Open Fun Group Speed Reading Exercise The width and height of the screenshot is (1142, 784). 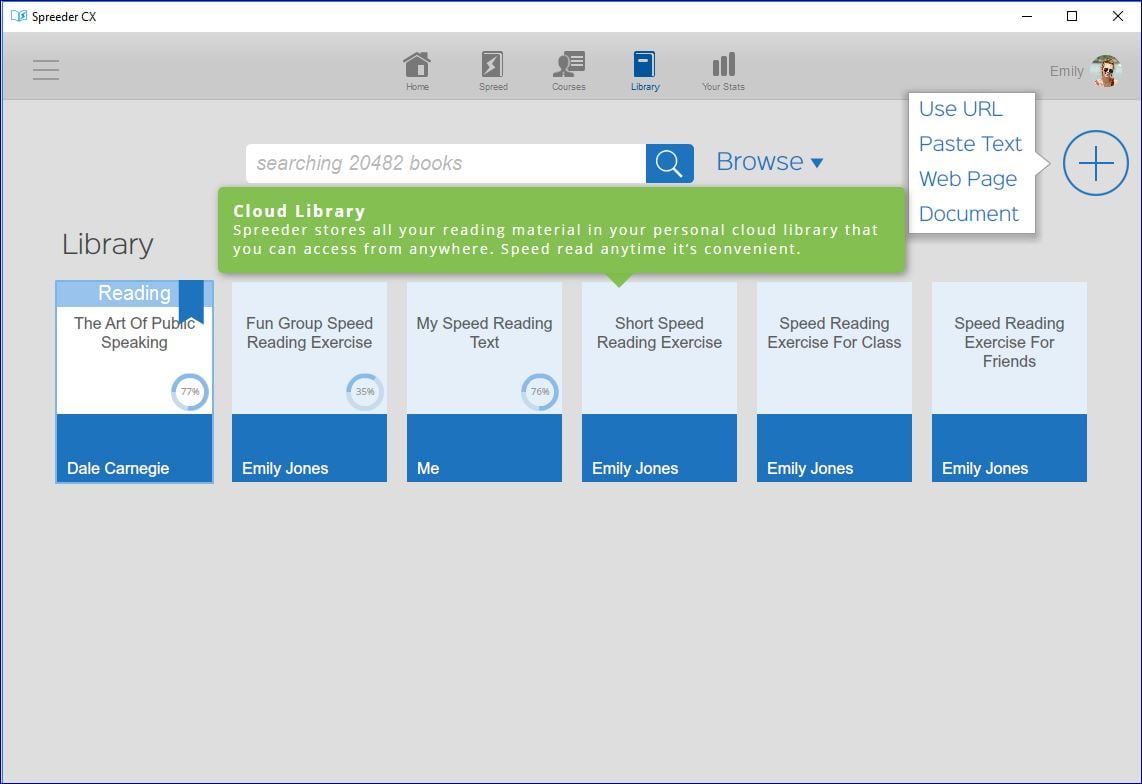click(x=309, y=360)
